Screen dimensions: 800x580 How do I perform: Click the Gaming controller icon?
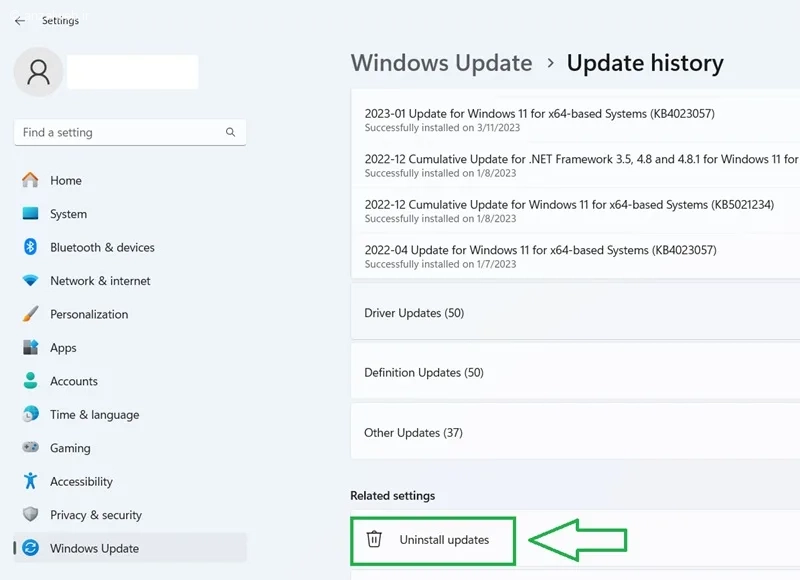click(x=30, y=447)
